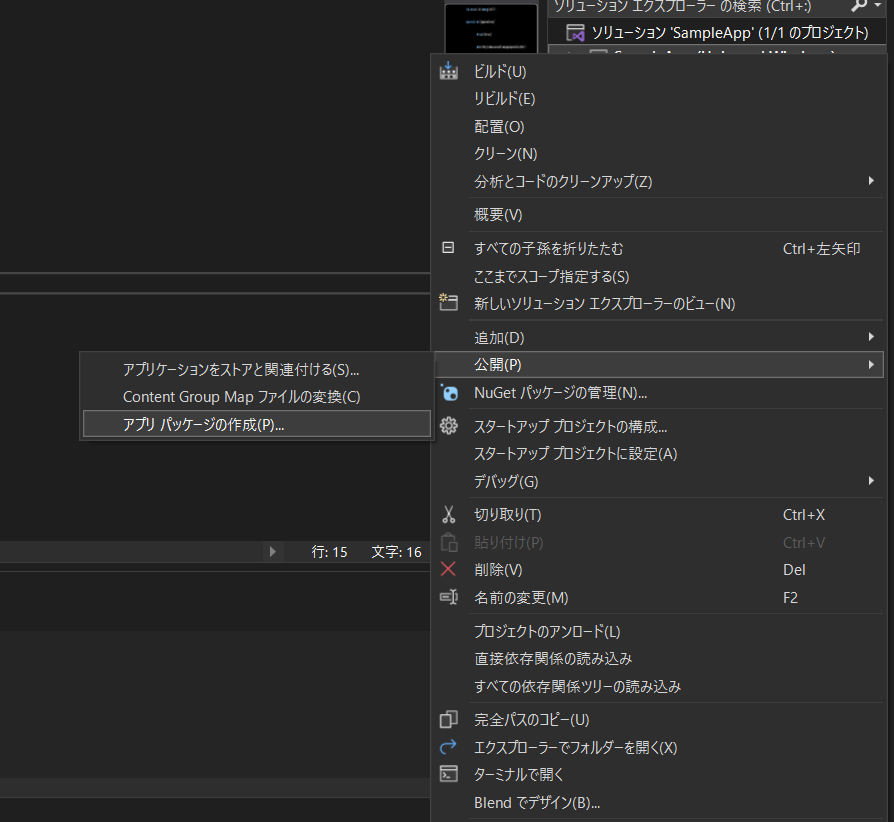Click the NuGet package manager icon
The height and width of the screenshot is (822, 894).
tap(449, 392)
